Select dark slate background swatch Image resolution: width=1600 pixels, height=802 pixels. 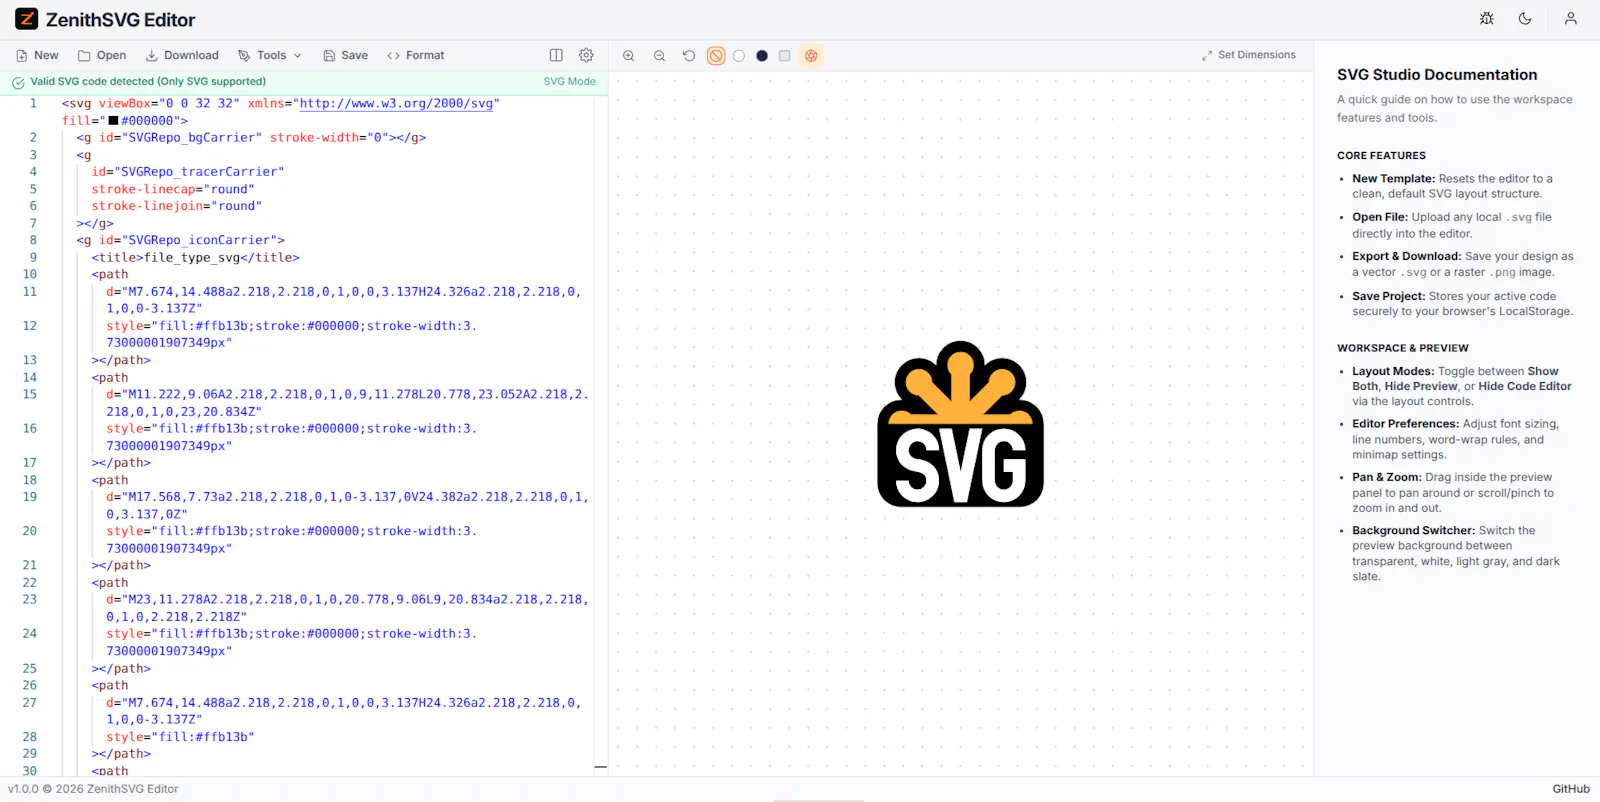pyautogui.click(x=762, y=56)
